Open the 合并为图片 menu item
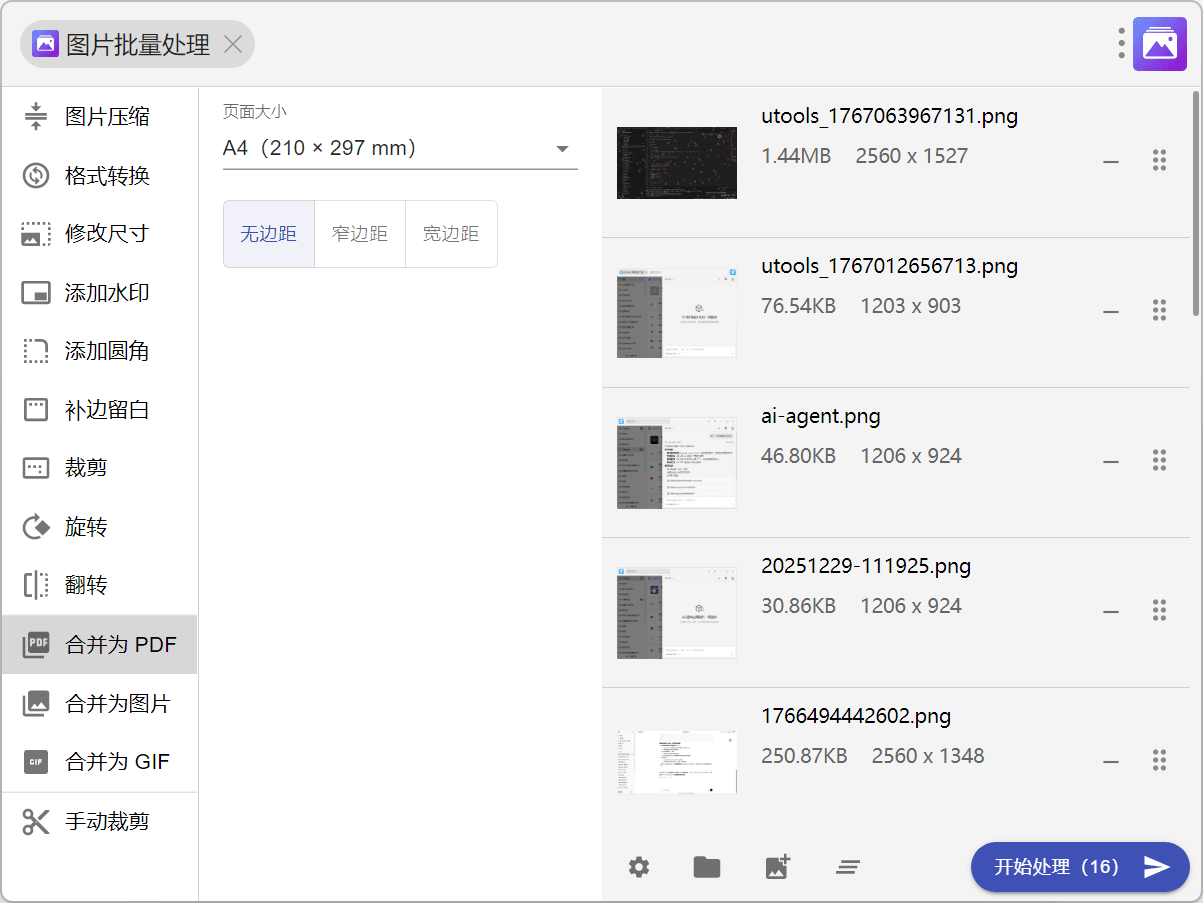Viewport: 1203px width, 903px height. pos(99,704)
